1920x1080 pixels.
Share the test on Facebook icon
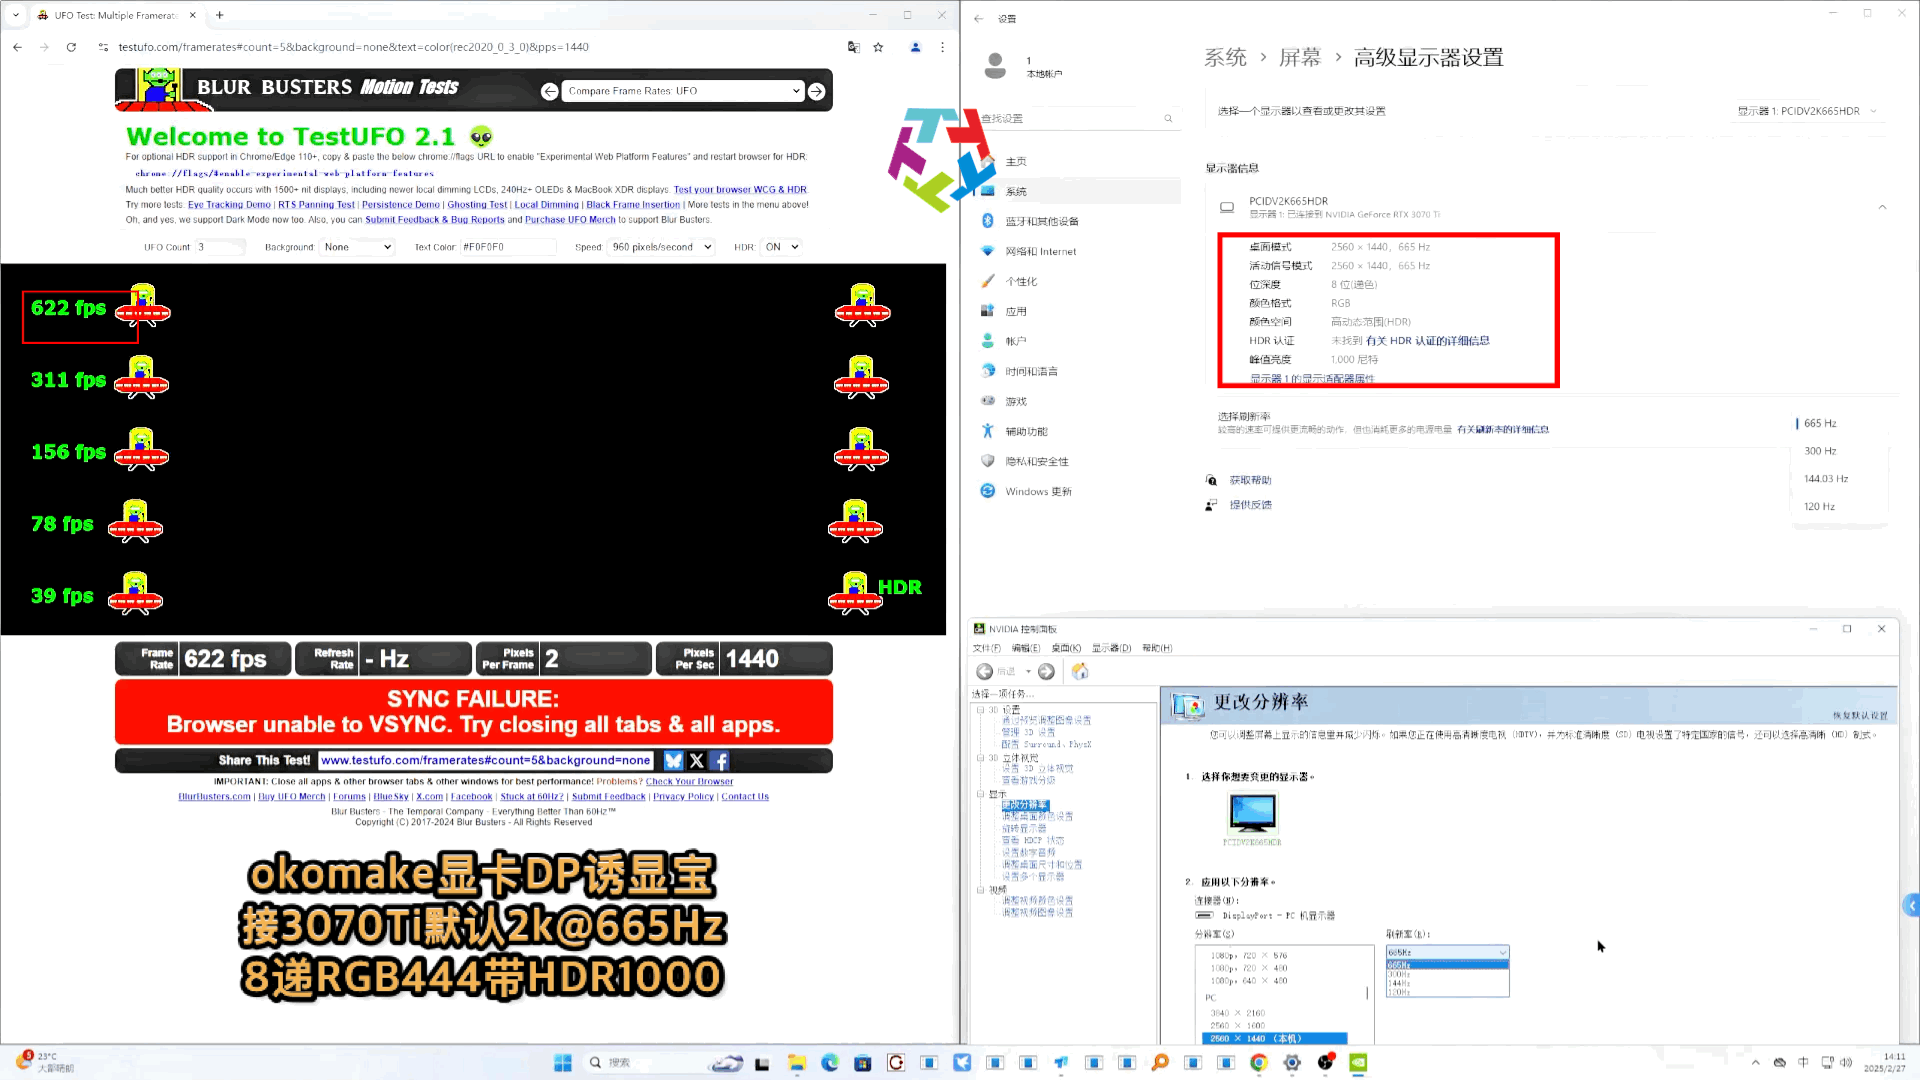(x=720, y=761)
